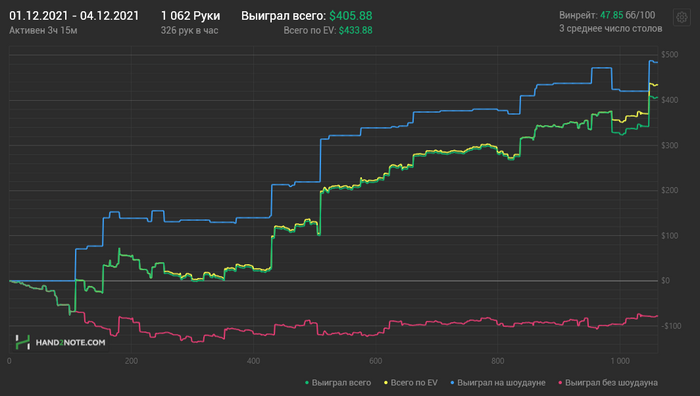The width and height of the screenshot is (700, 396).
Task: Click the winrate value 47.85
Action: (611, 15)
